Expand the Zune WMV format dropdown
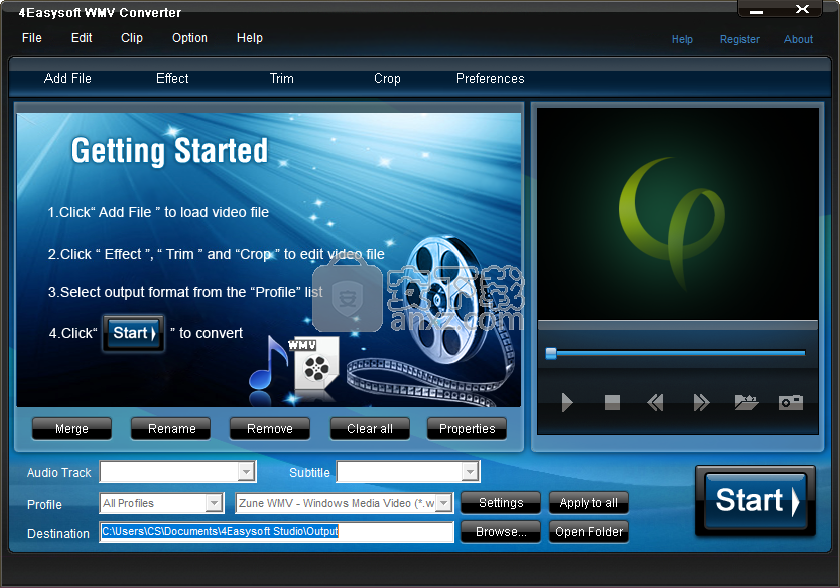The height and width of the screenshot is (588, 840). [444, 503]
